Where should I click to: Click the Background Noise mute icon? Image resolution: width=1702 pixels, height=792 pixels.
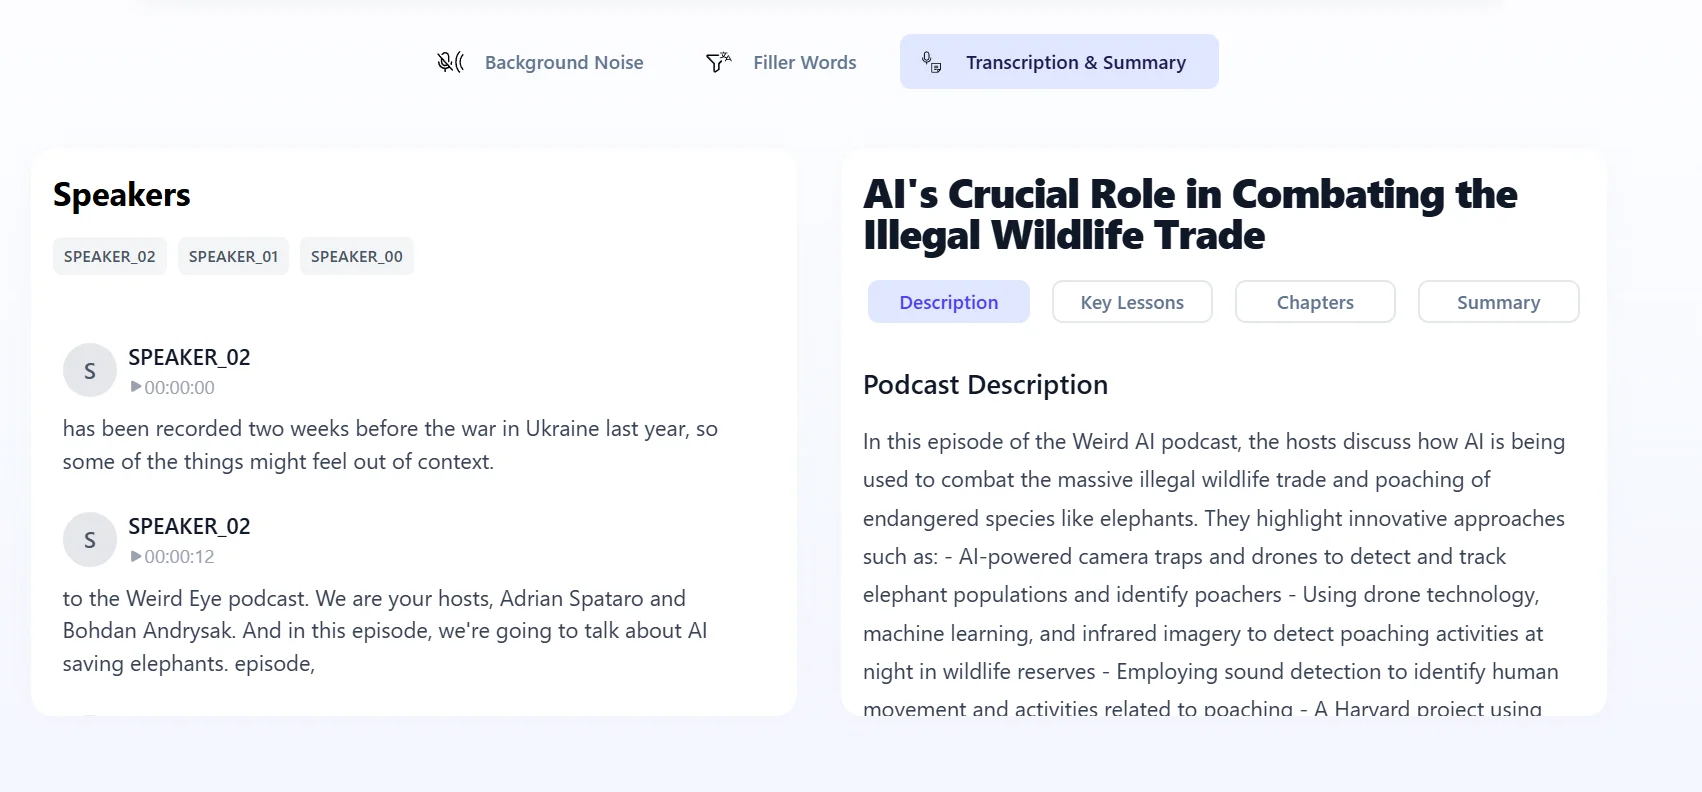pyautogui.click(x=450, y=62)
